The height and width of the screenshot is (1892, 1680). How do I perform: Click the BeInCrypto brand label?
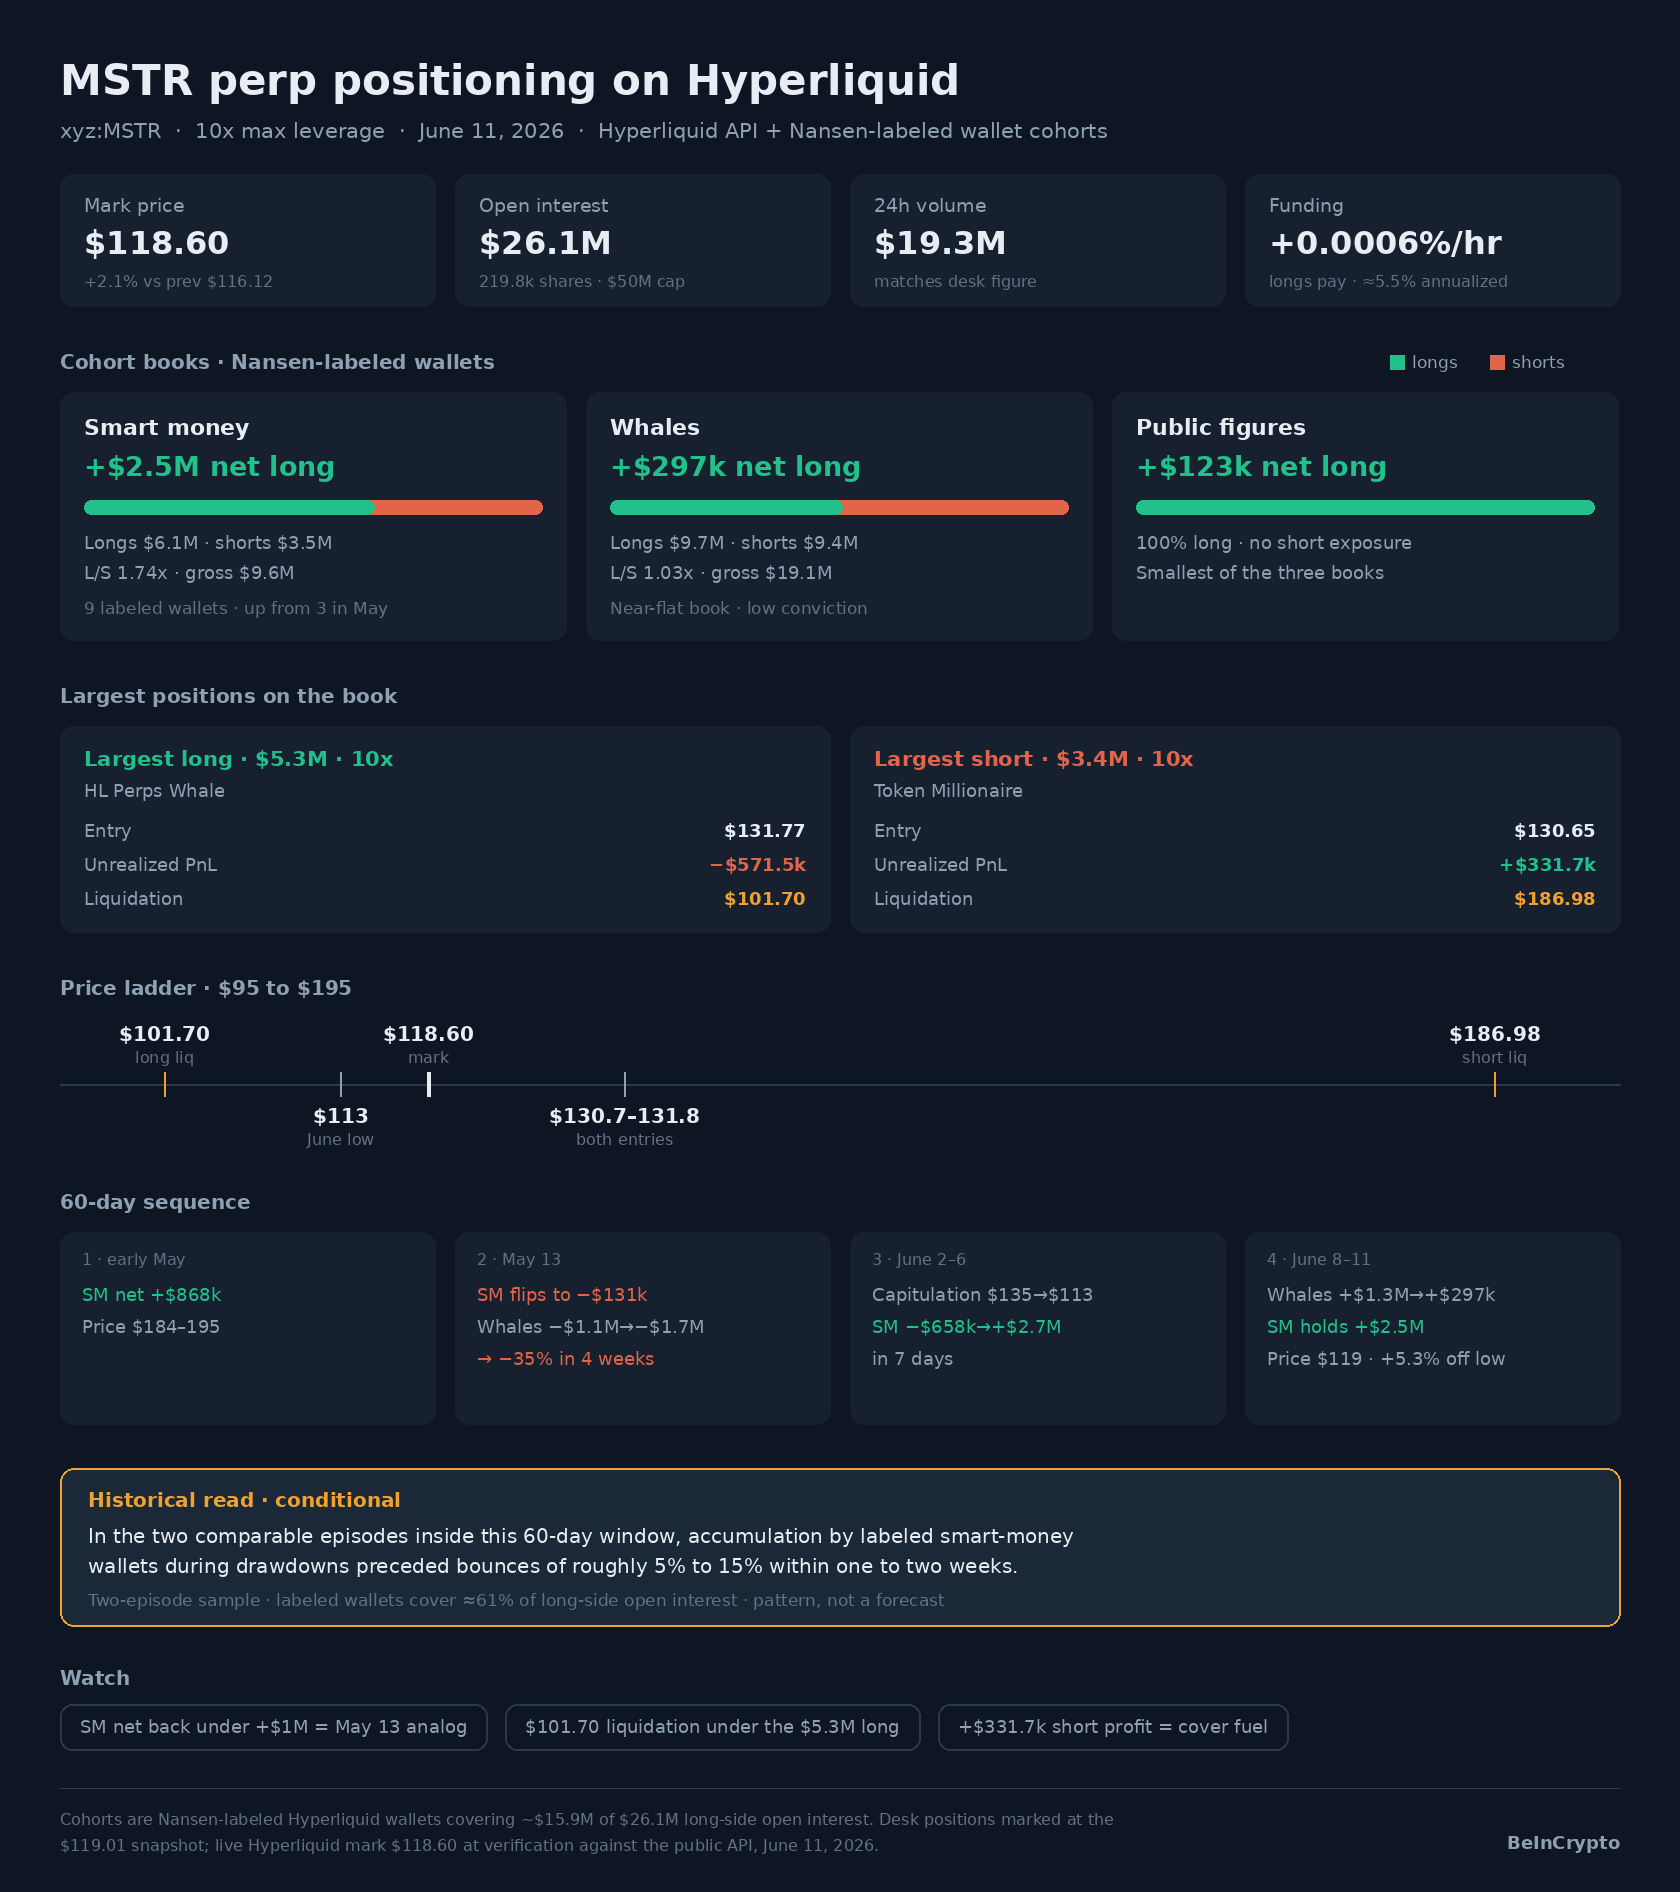(x=1563, y=1842)
